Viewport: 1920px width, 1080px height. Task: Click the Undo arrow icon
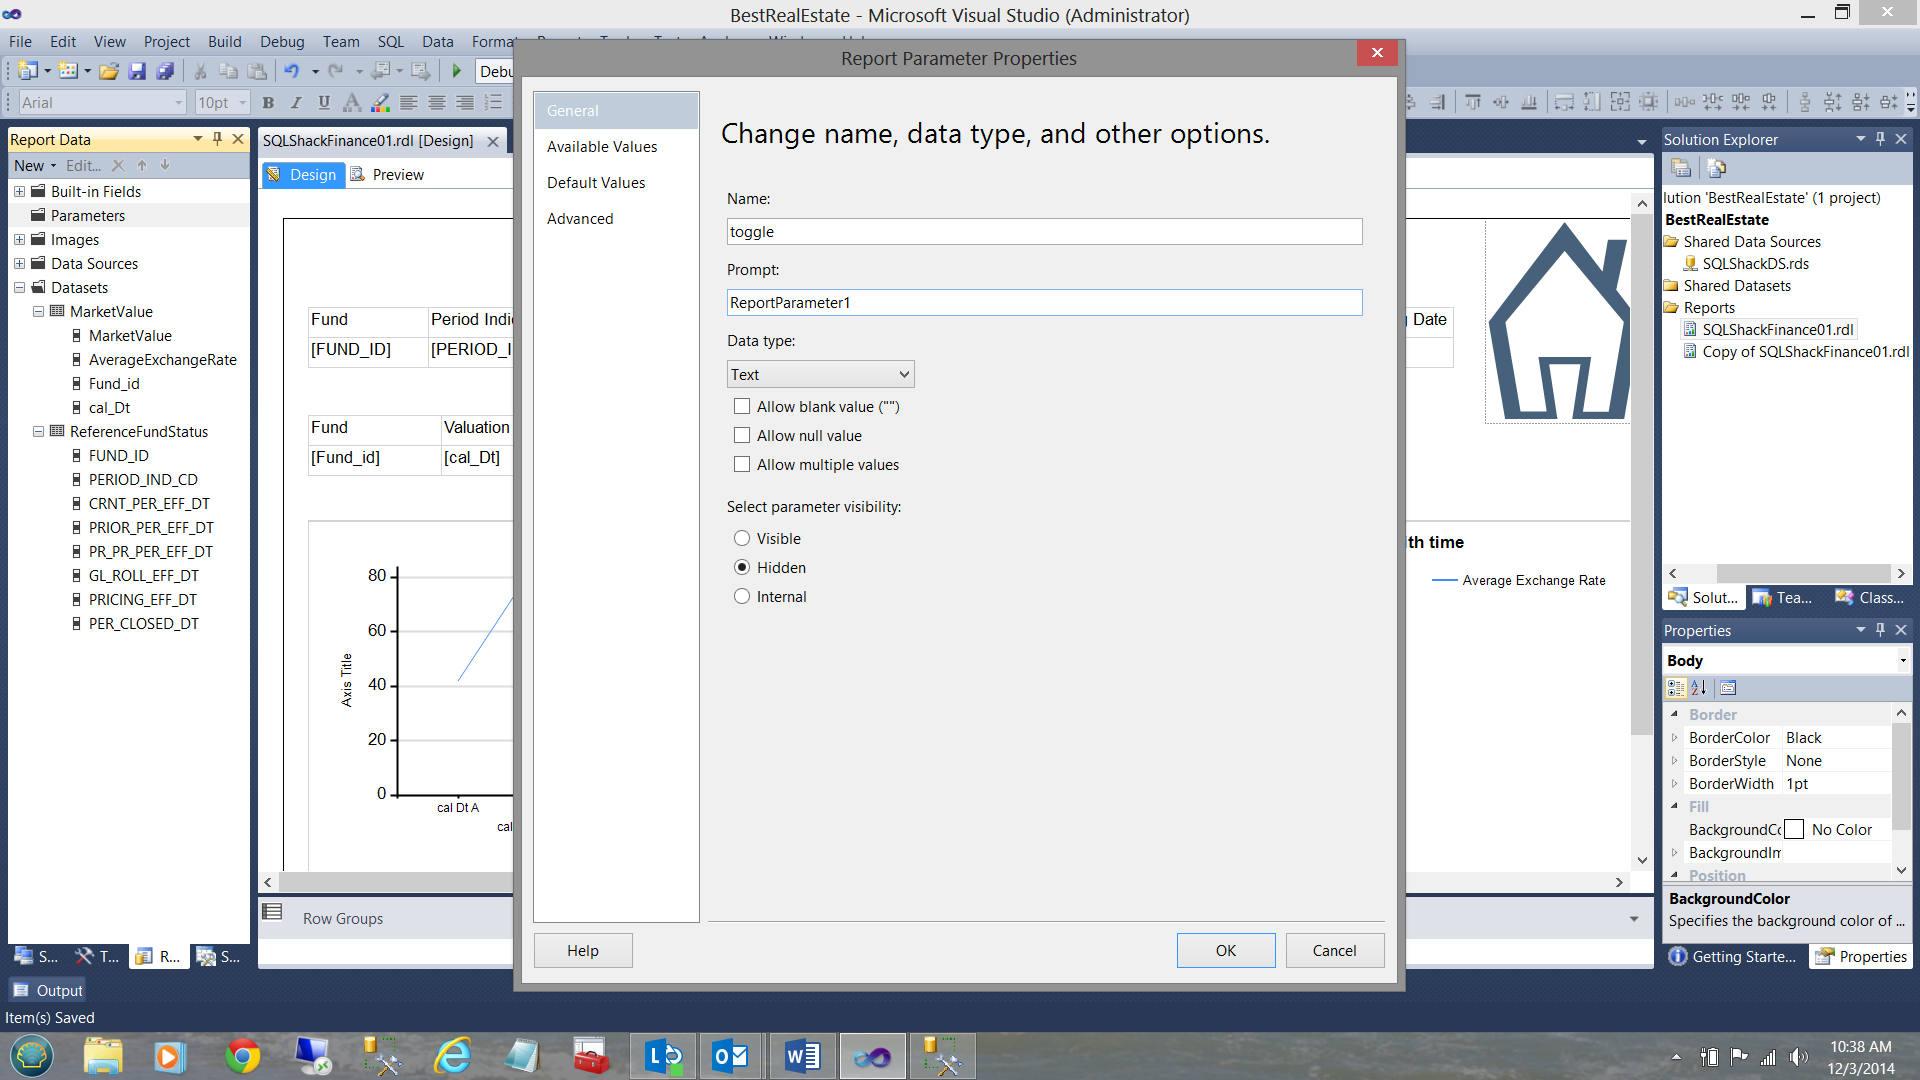291,71
